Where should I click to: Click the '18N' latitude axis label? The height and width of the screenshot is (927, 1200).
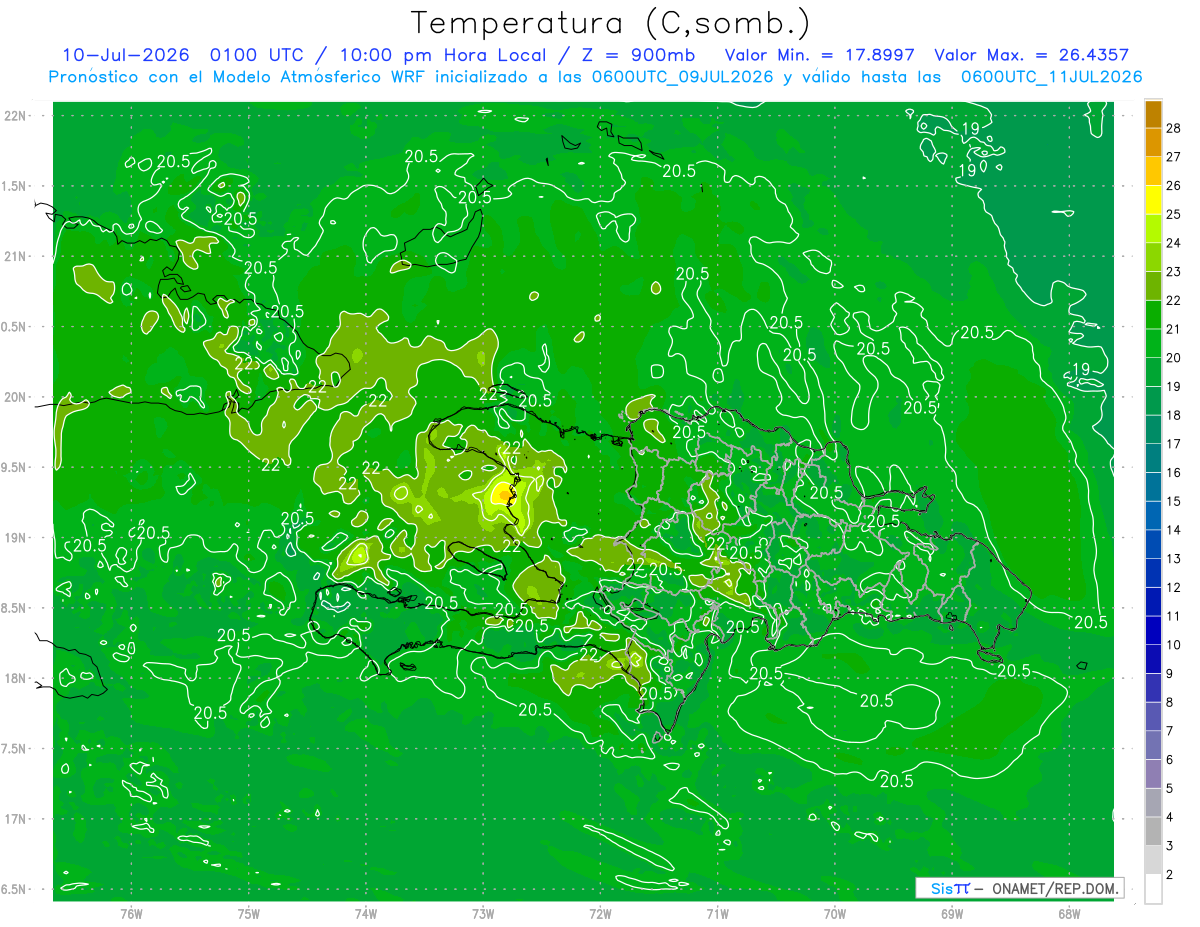click(x=15, y=679)
